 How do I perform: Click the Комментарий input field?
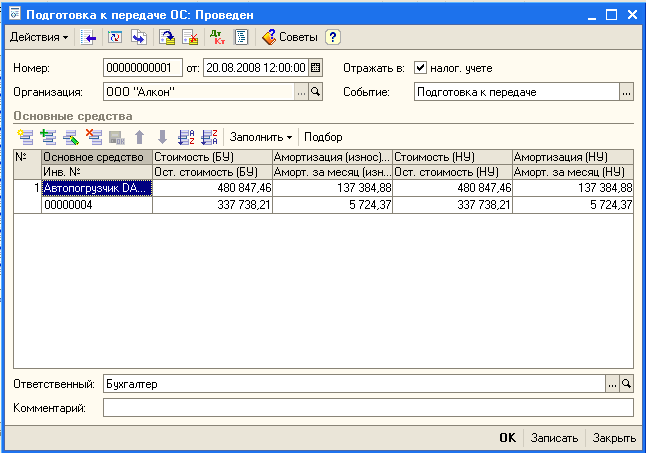(368, 407)
